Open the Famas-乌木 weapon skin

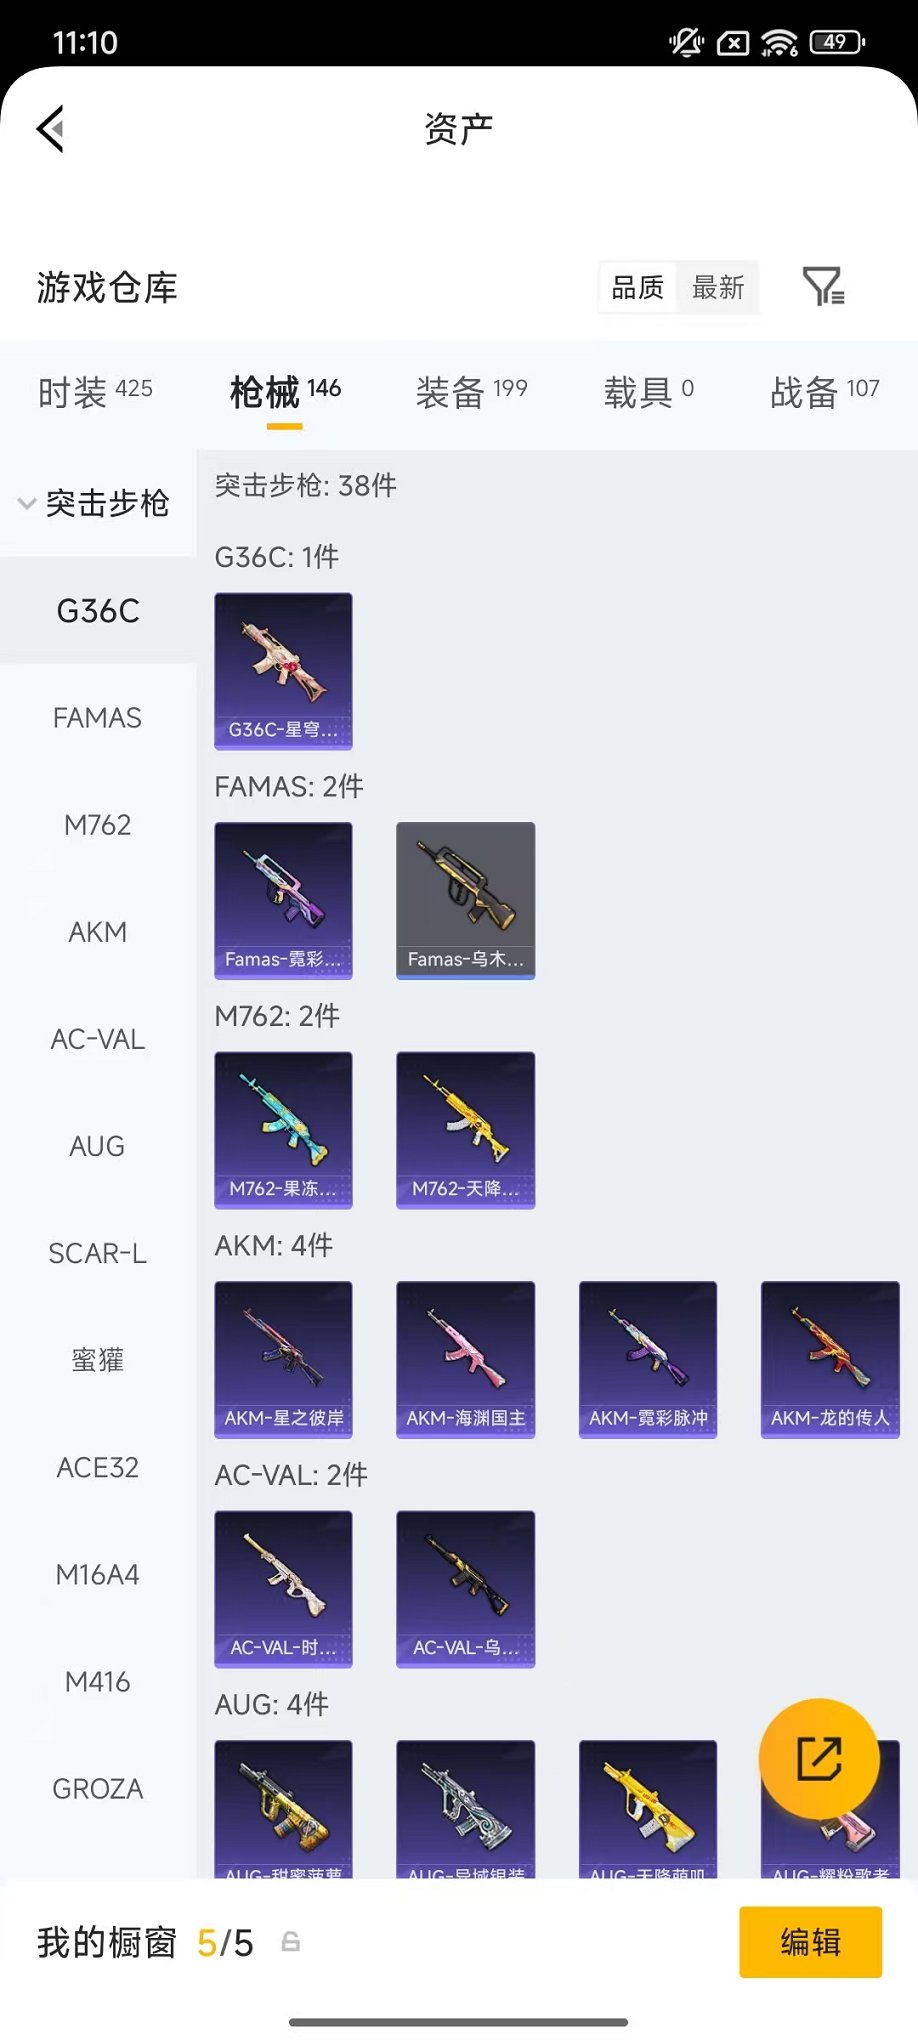[466, 901]
